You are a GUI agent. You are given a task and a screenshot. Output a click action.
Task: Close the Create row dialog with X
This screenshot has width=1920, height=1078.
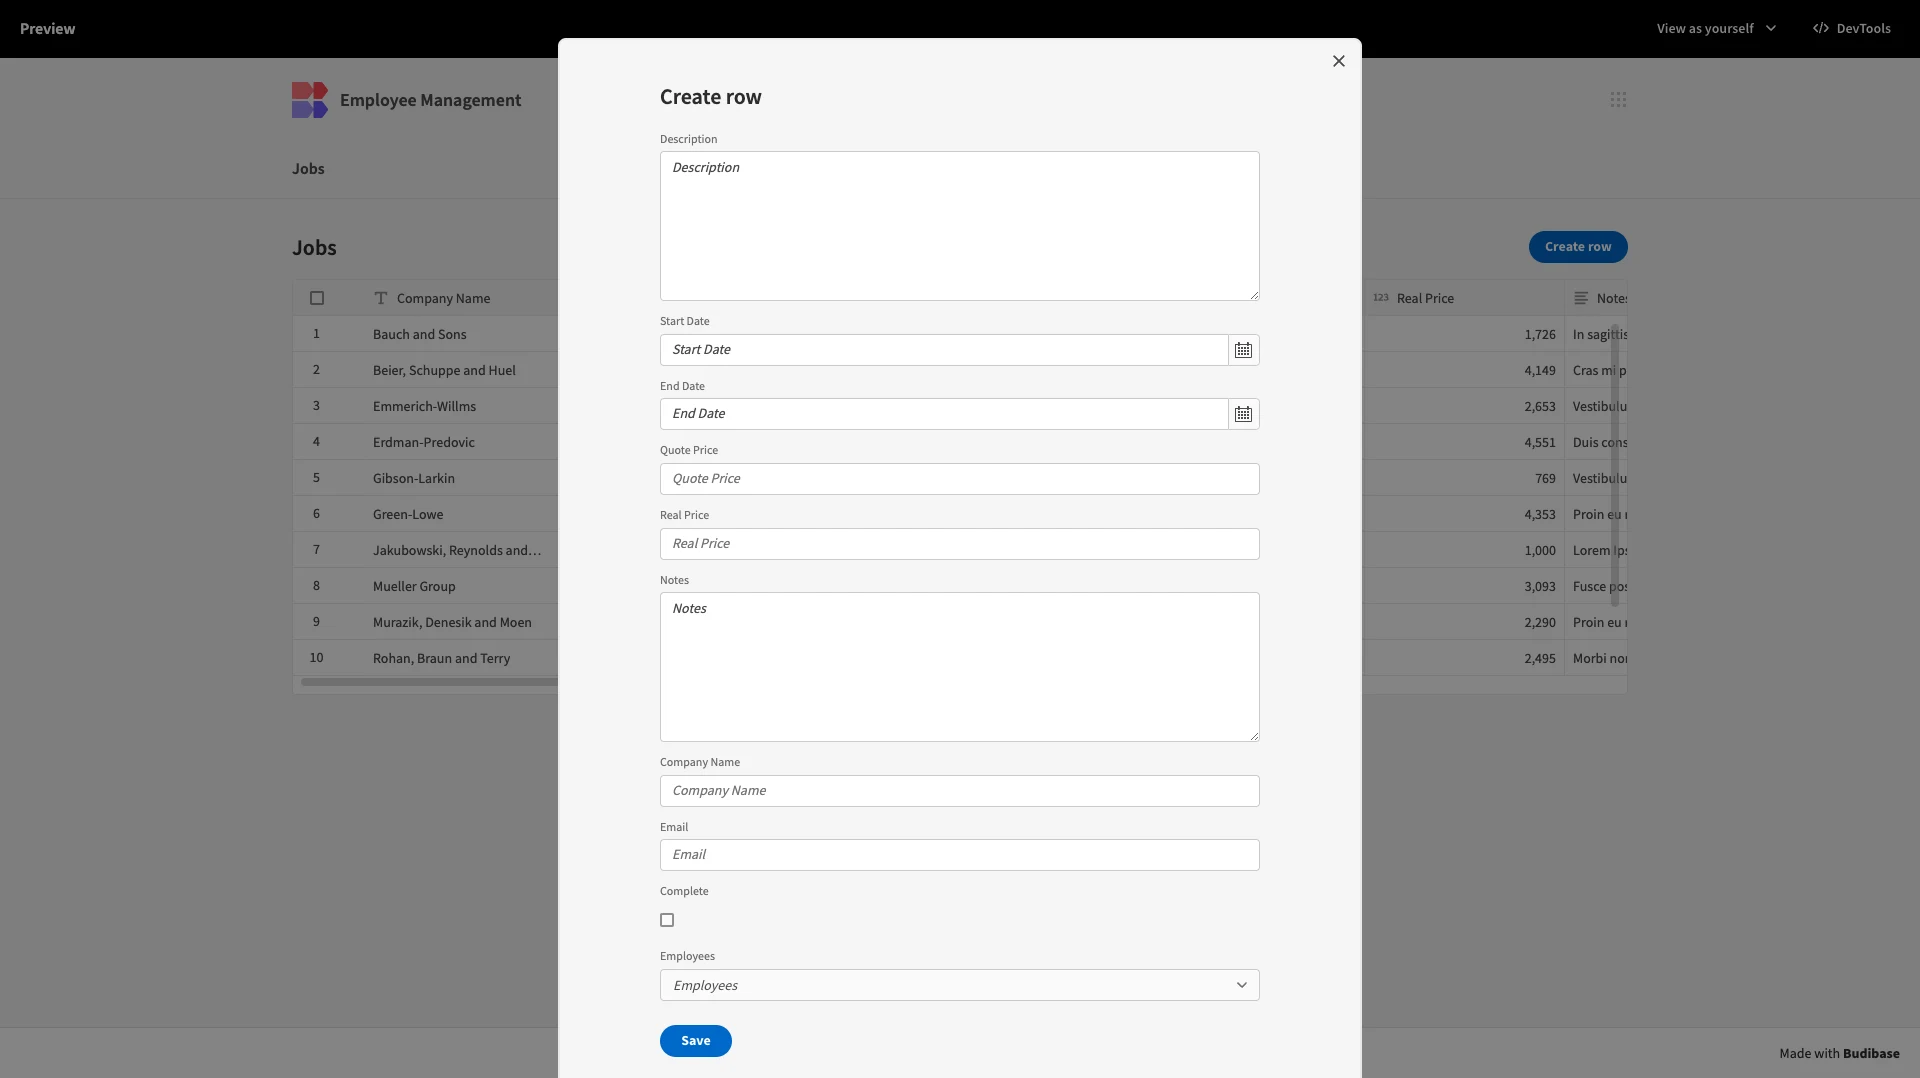tap(1339, 61)
